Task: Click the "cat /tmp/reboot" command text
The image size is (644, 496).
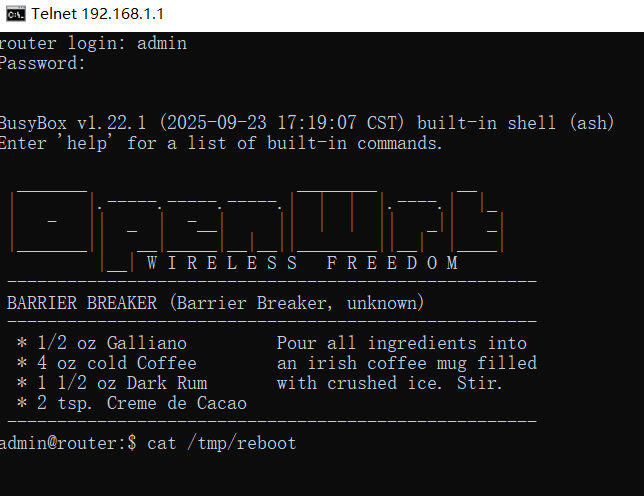Action: coord(221,443)
